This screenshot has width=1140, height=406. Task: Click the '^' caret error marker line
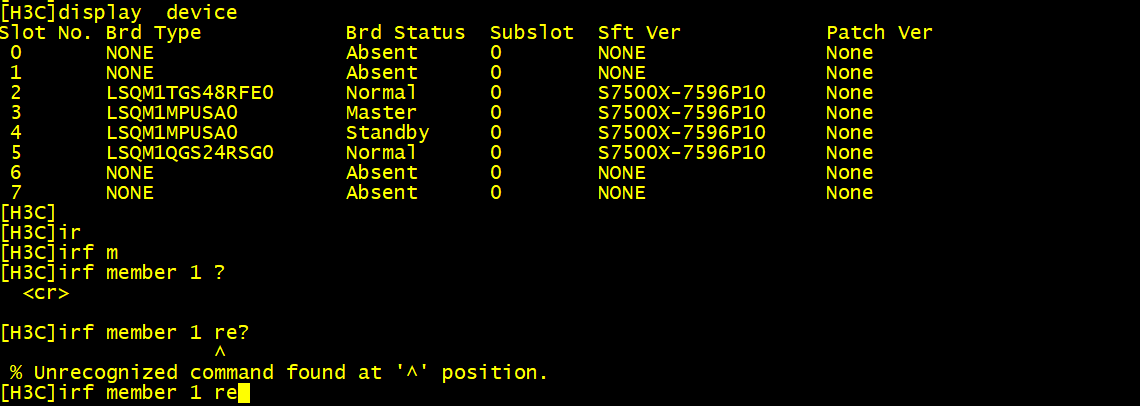pyautogui.click(x=220, y=353)
